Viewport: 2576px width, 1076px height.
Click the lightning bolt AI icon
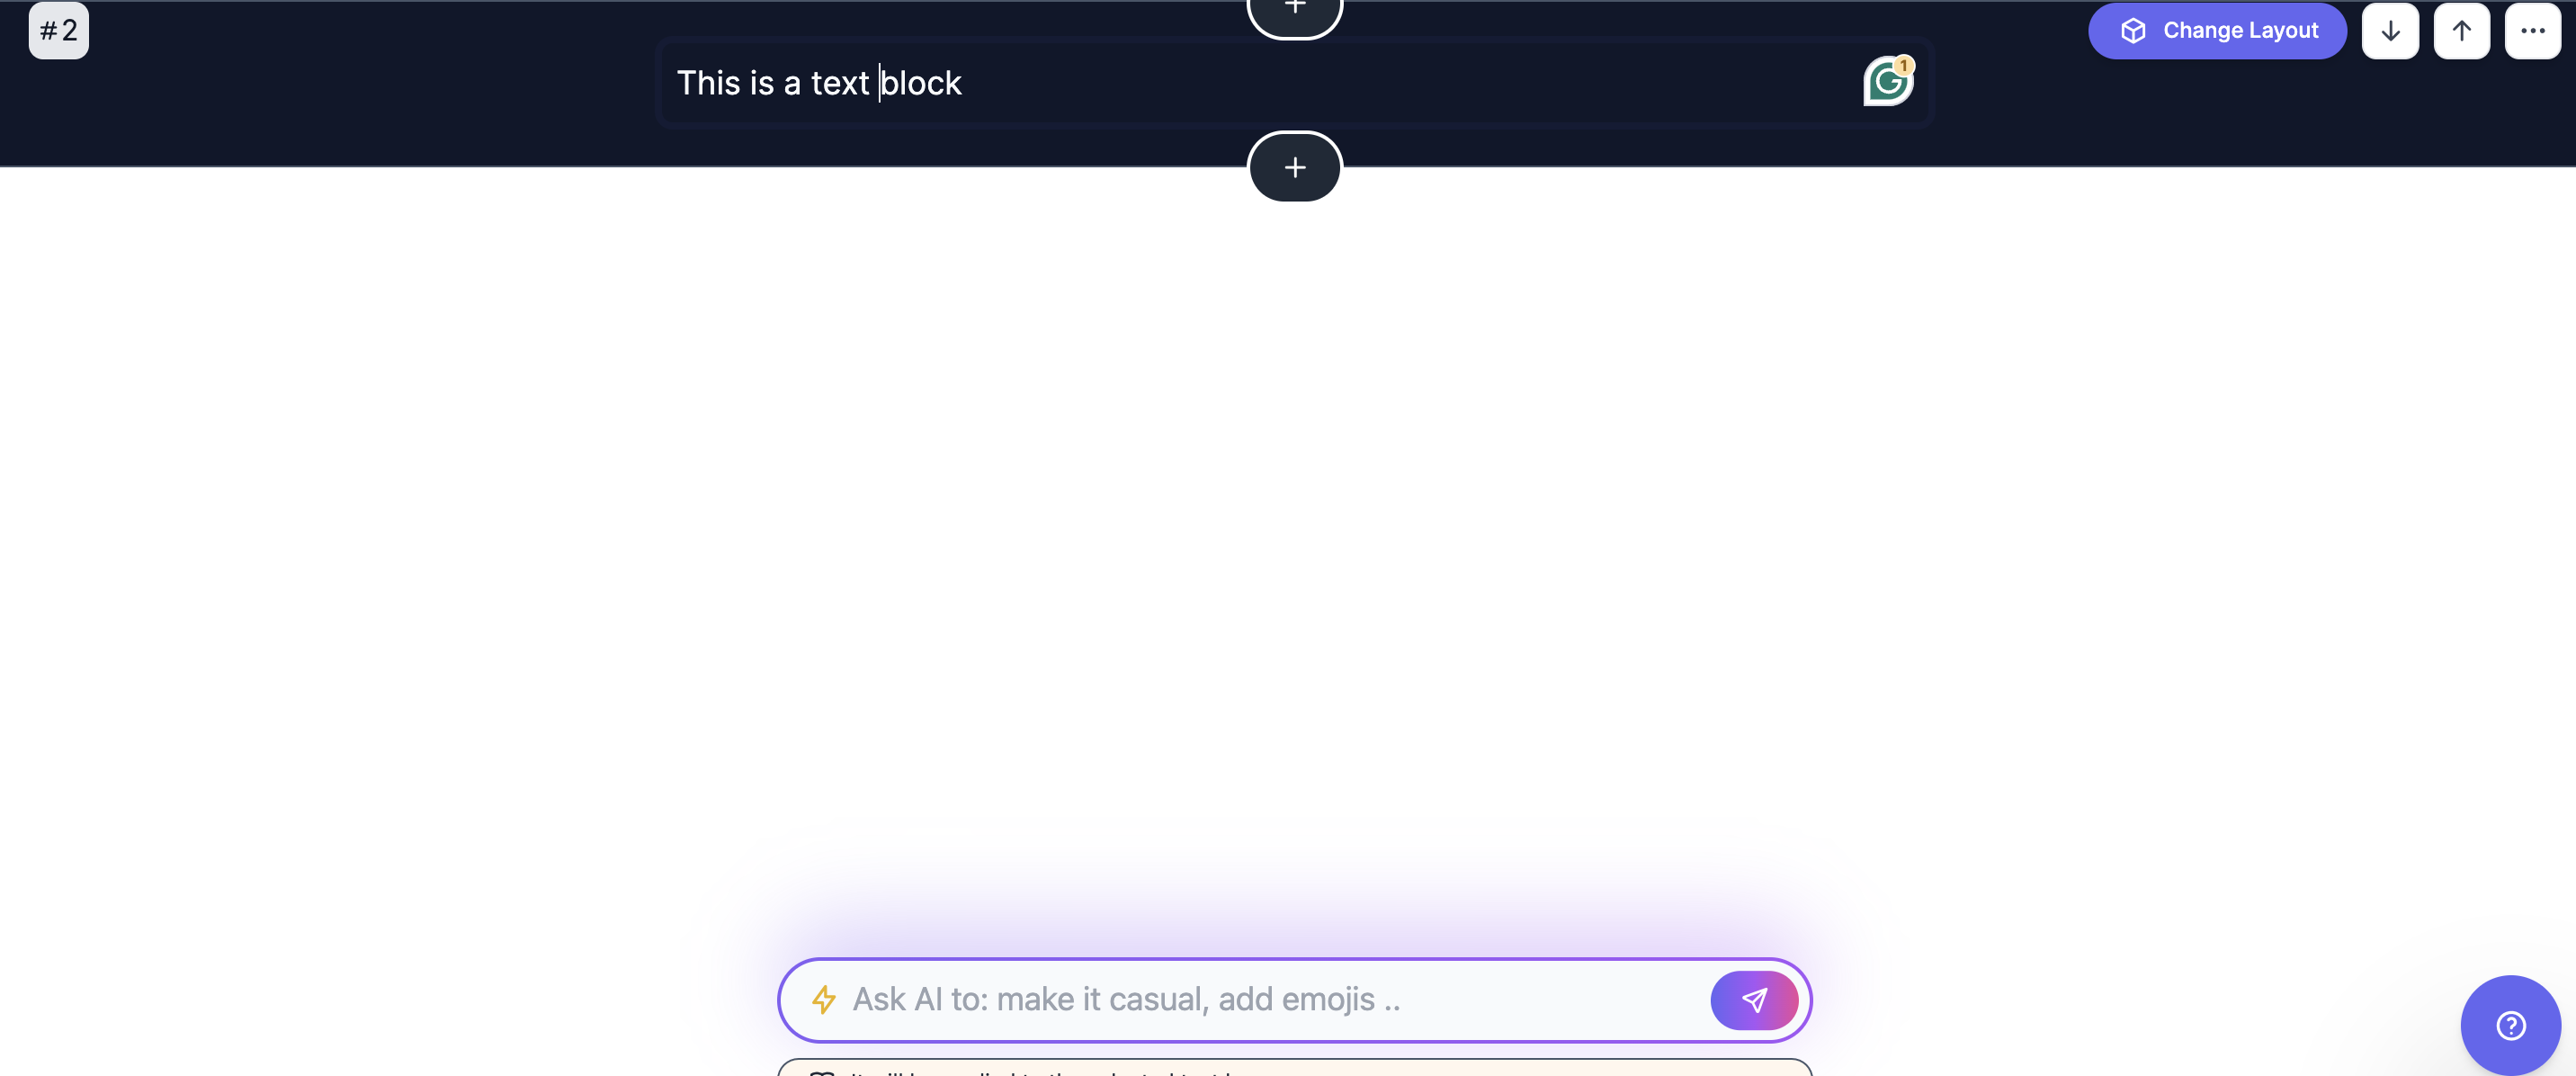[821, 999]
